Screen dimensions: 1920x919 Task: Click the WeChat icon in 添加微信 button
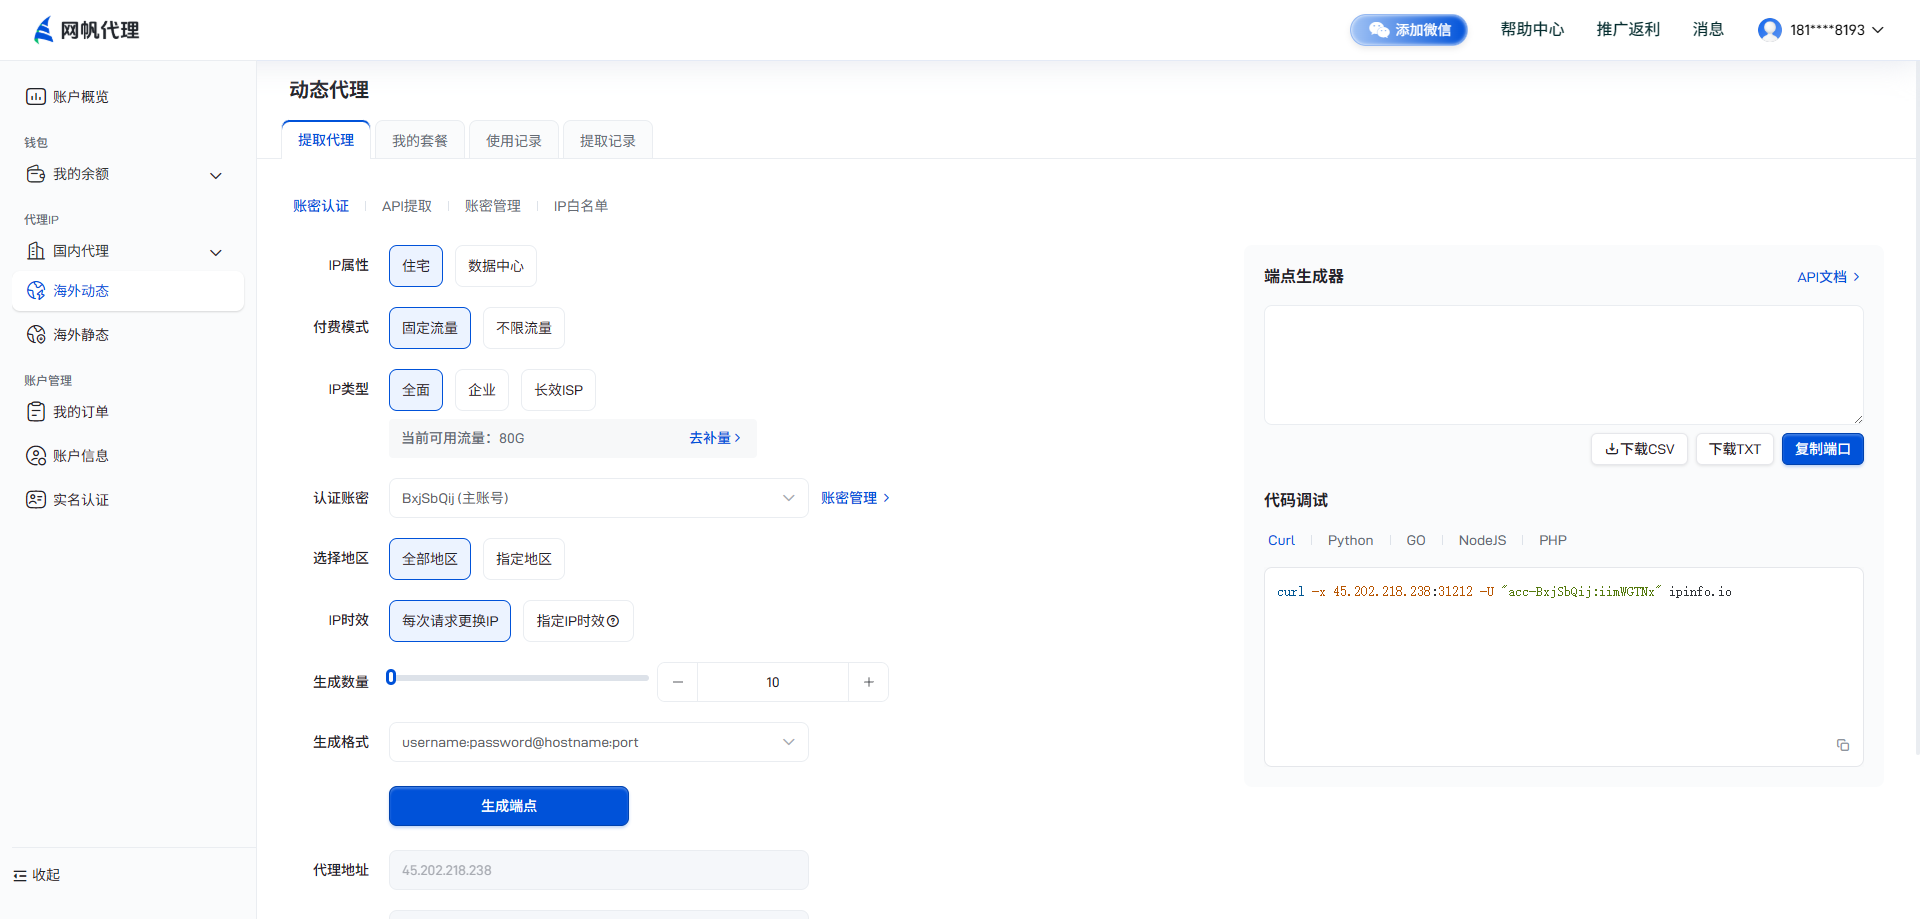tap(1379, 30)
